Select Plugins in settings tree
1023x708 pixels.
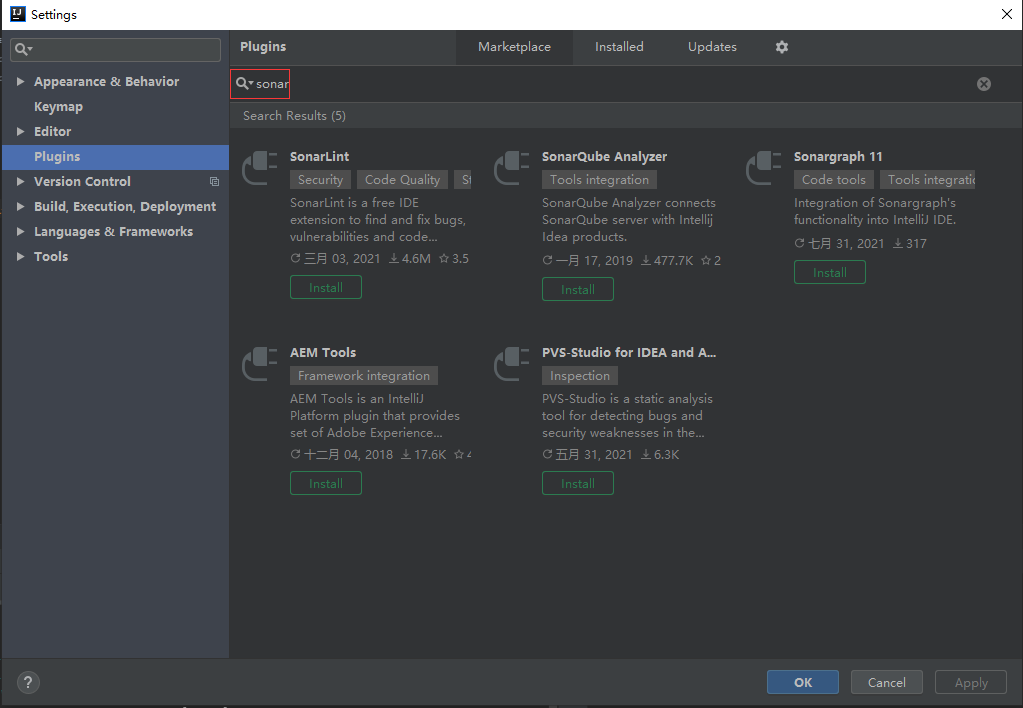click(x=115, y=157)
